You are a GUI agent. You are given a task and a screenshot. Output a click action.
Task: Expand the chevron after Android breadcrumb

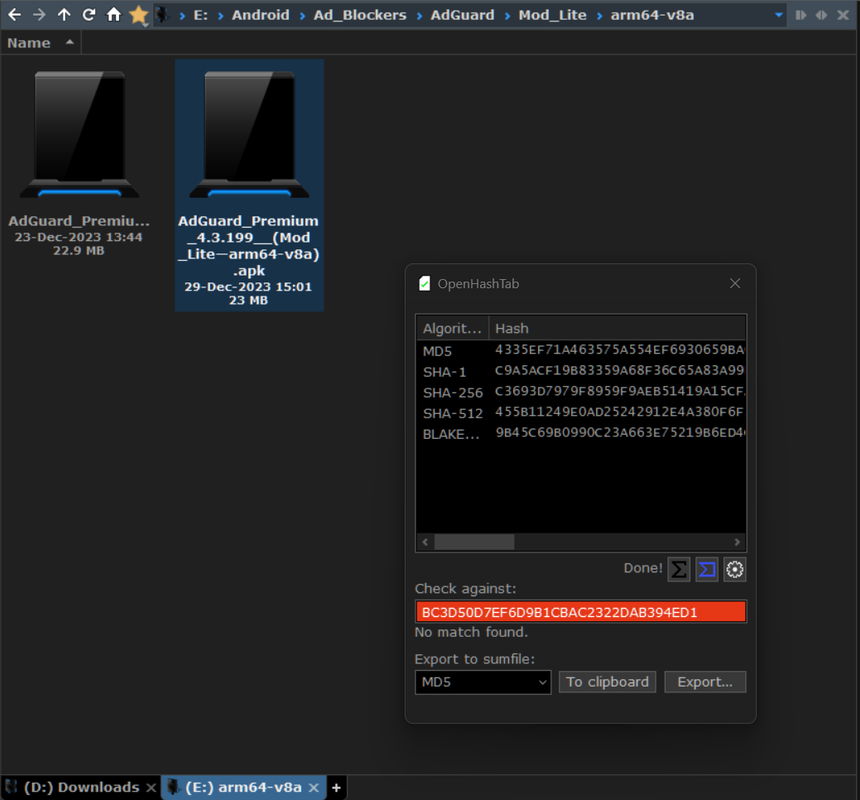pyautogui.click(x=302, y=16)
